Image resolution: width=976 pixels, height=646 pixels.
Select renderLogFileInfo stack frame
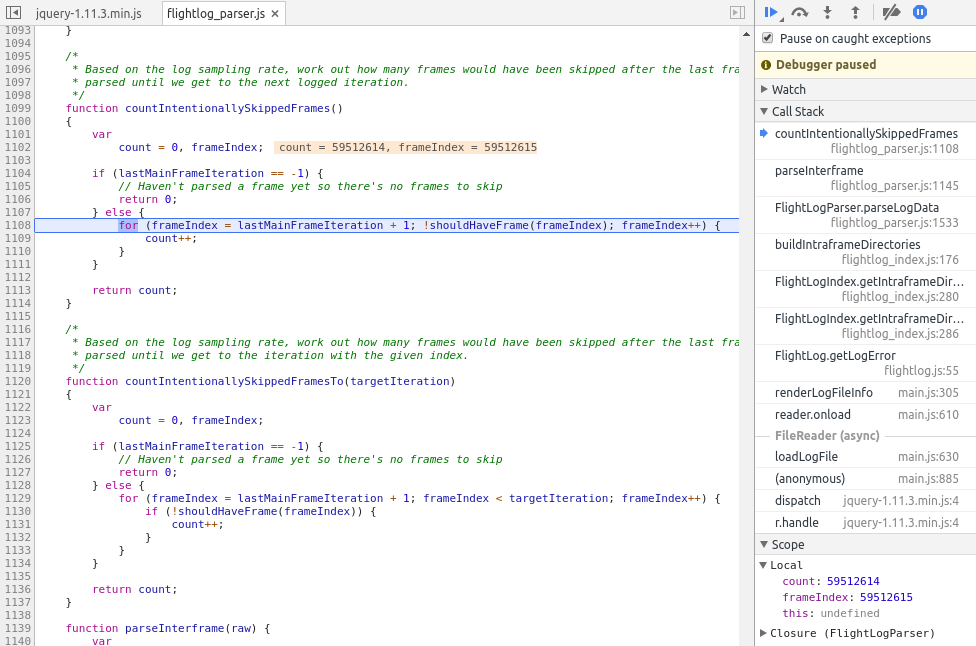(865, 393)
